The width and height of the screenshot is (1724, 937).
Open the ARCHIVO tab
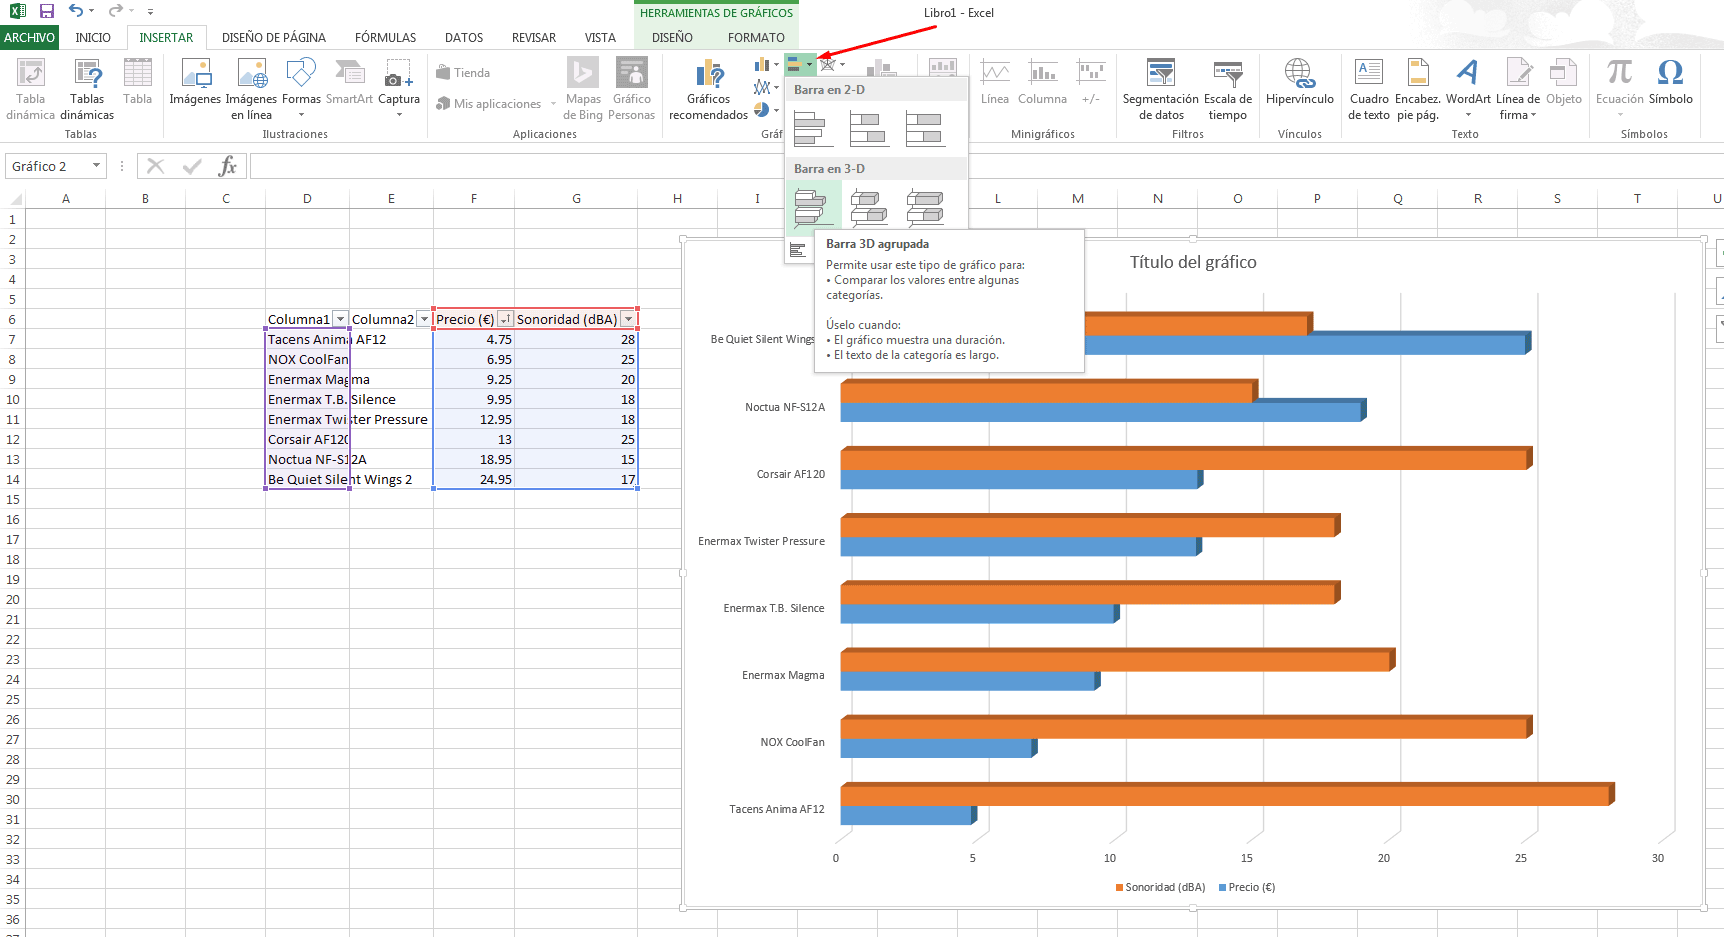[x=29, y=37]
